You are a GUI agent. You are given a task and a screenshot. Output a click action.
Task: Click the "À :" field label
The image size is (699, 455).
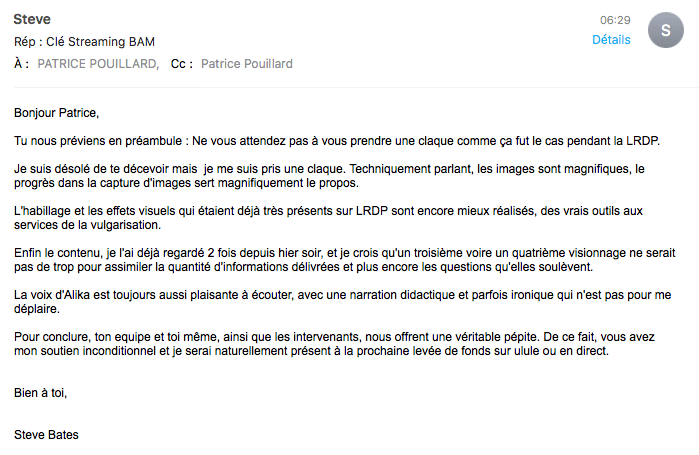pos(21,64)
